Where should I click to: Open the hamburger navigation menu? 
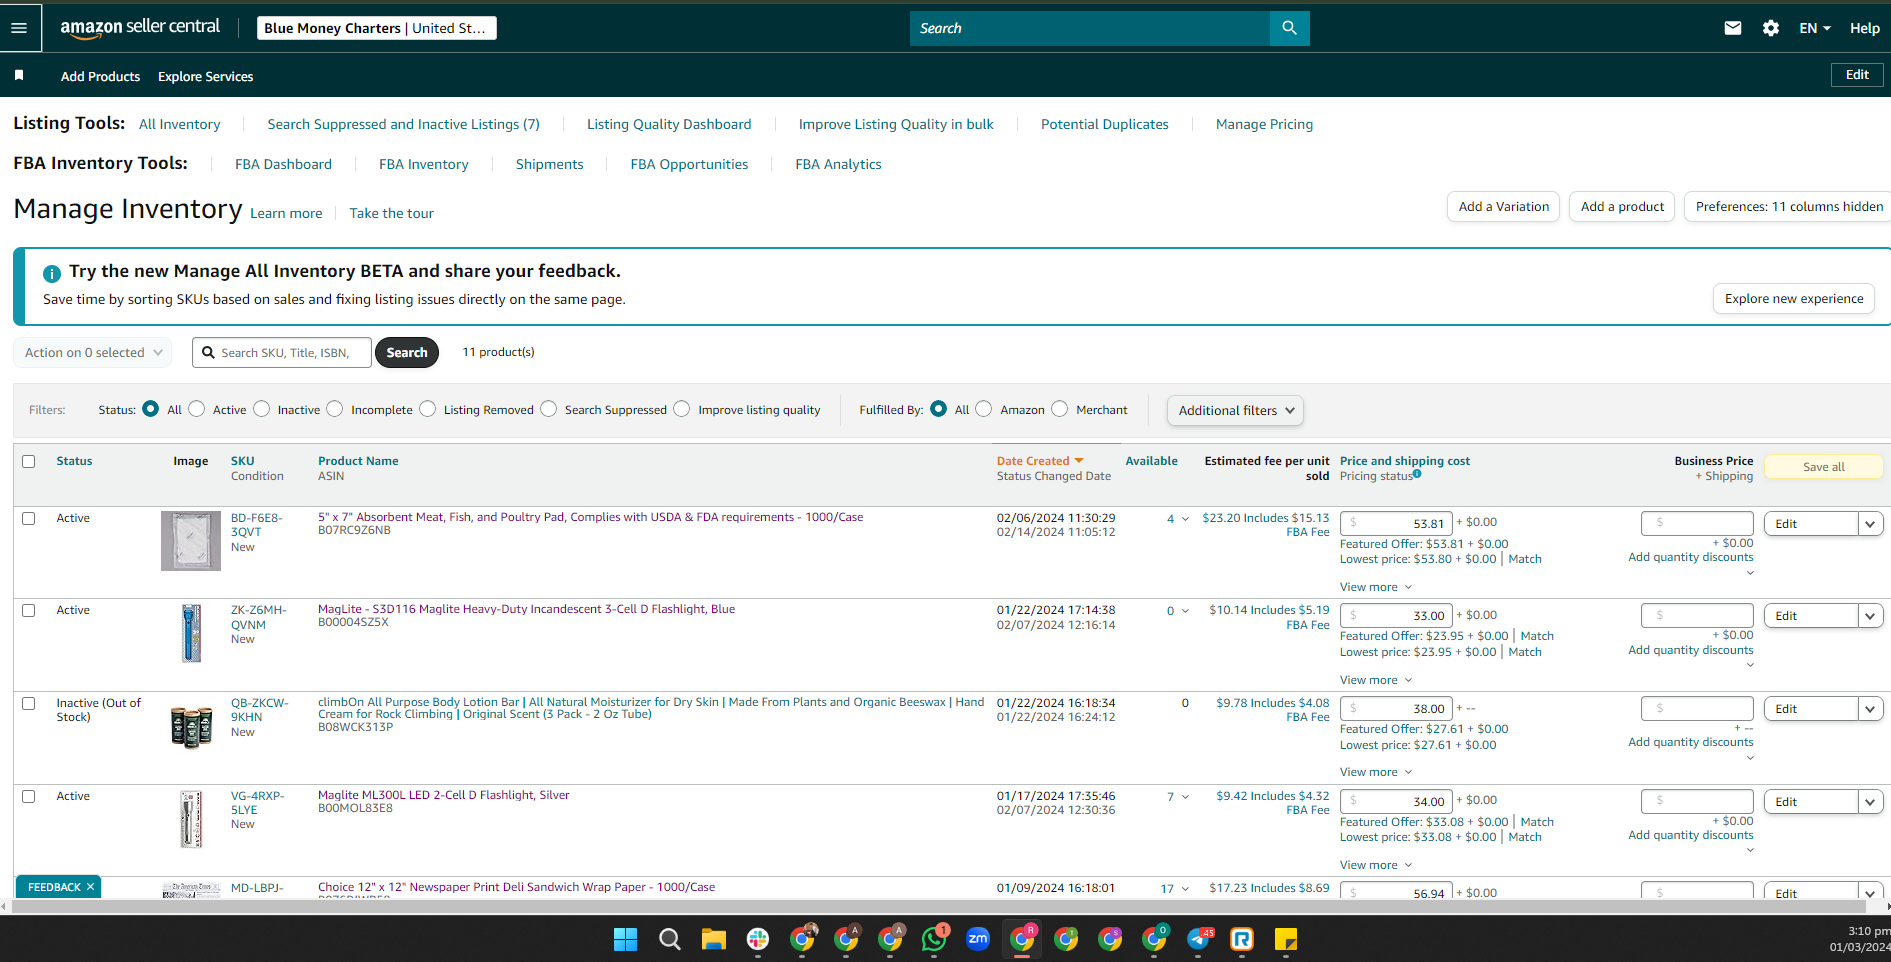click(x=19, y=28)
